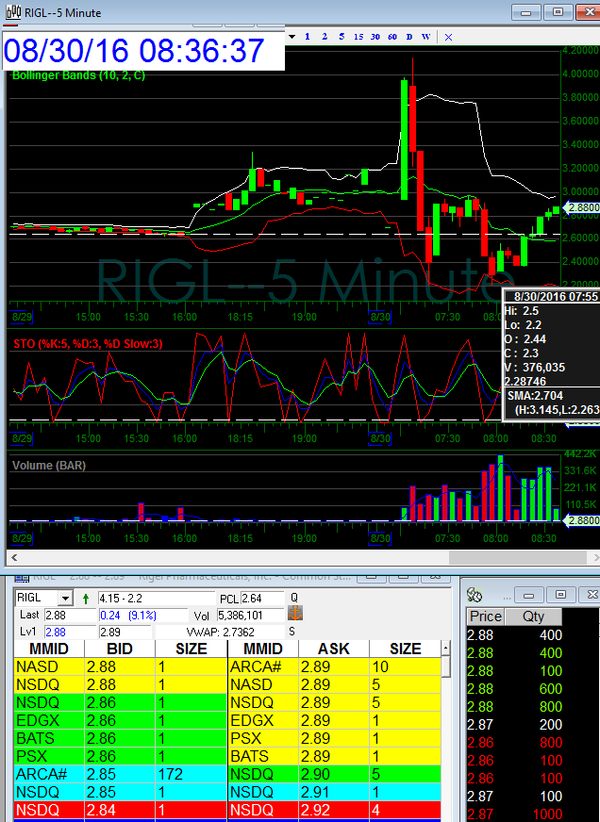Switch to Weekly (W) chart timeframe

426,37
